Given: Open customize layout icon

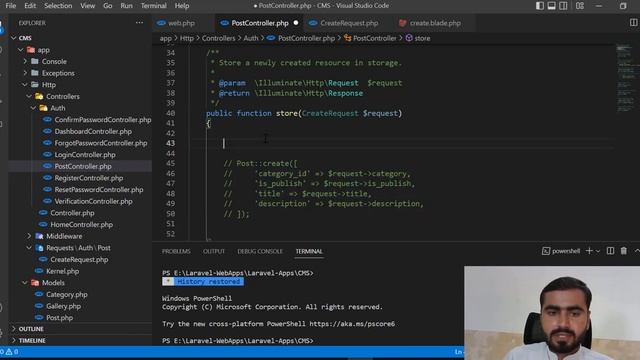Looking at the screenshot, I should coord(580,6).
